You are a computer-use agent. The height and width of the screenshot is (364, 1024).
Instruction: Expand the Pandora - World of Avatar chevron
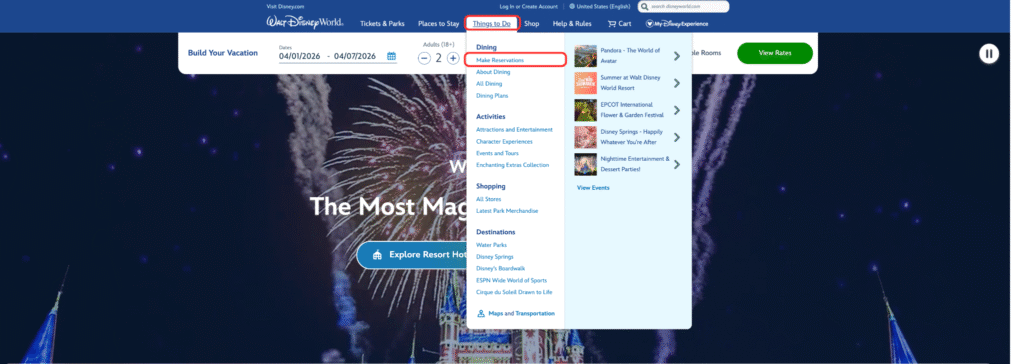pyautogui.click(x=677, y=56)
